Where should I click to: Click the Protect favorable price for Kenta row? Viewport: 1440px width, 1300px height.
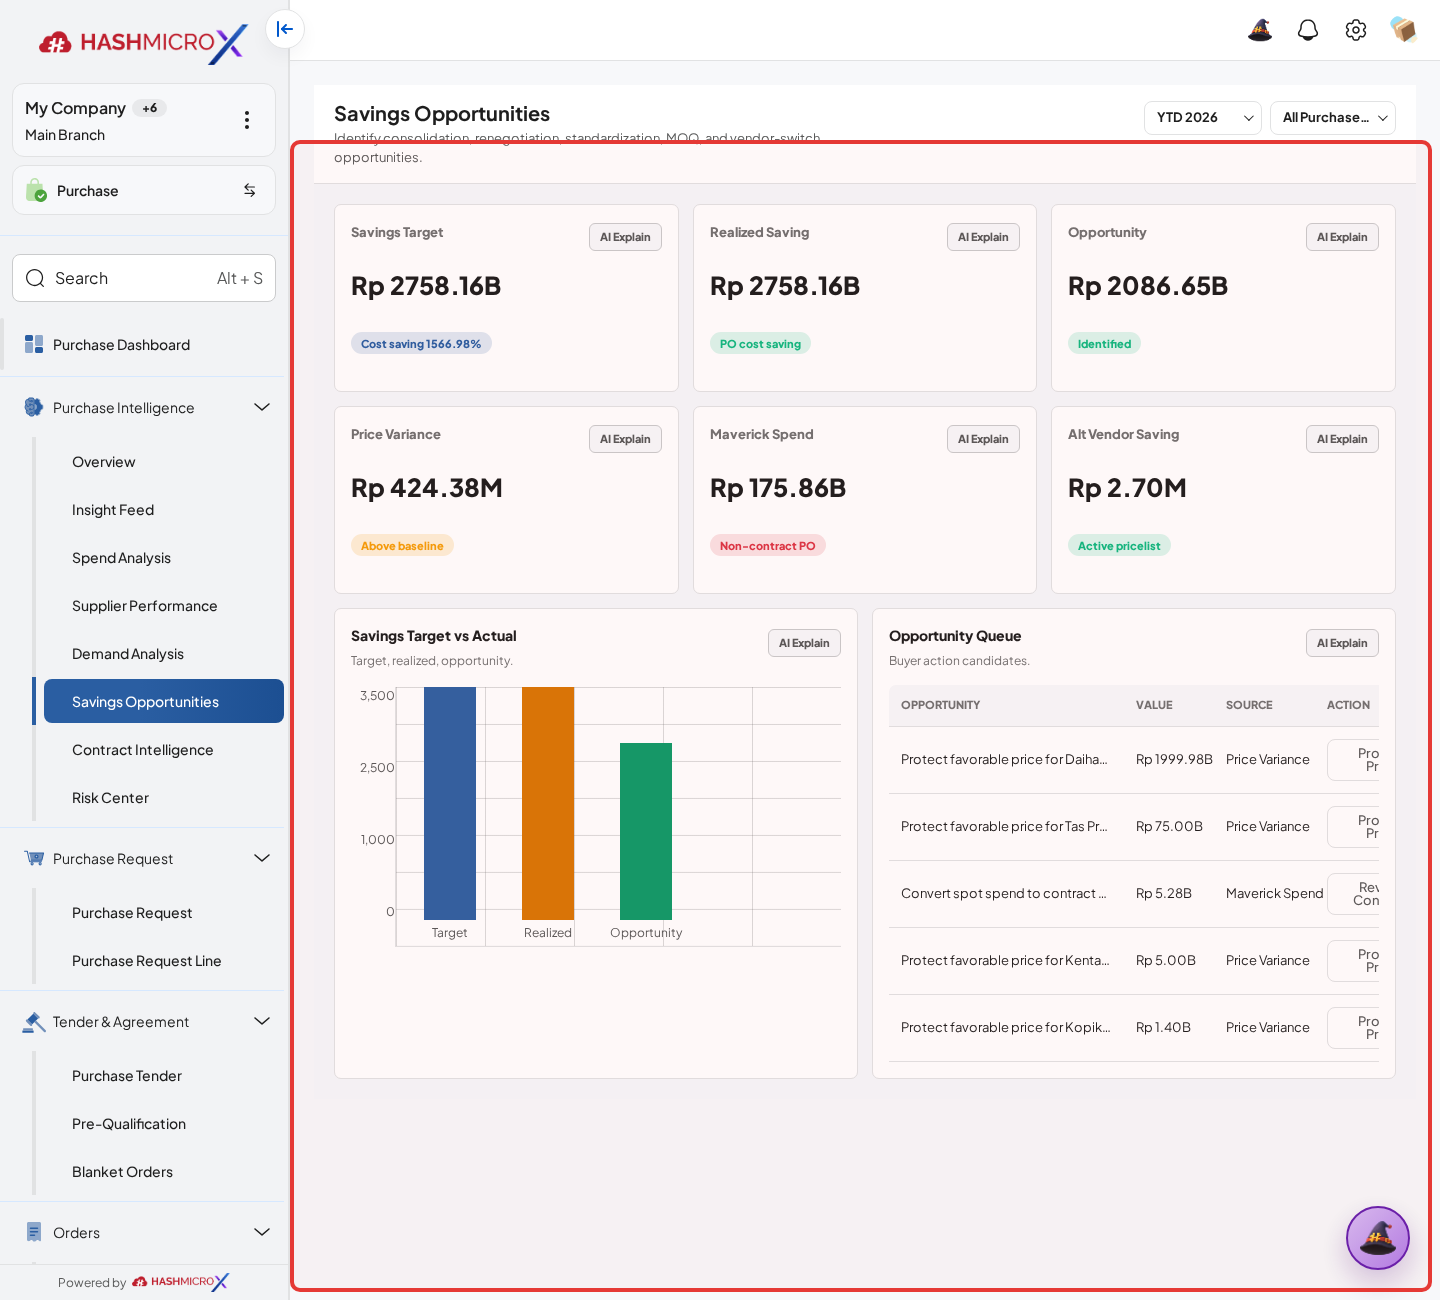coord(1134,961)
